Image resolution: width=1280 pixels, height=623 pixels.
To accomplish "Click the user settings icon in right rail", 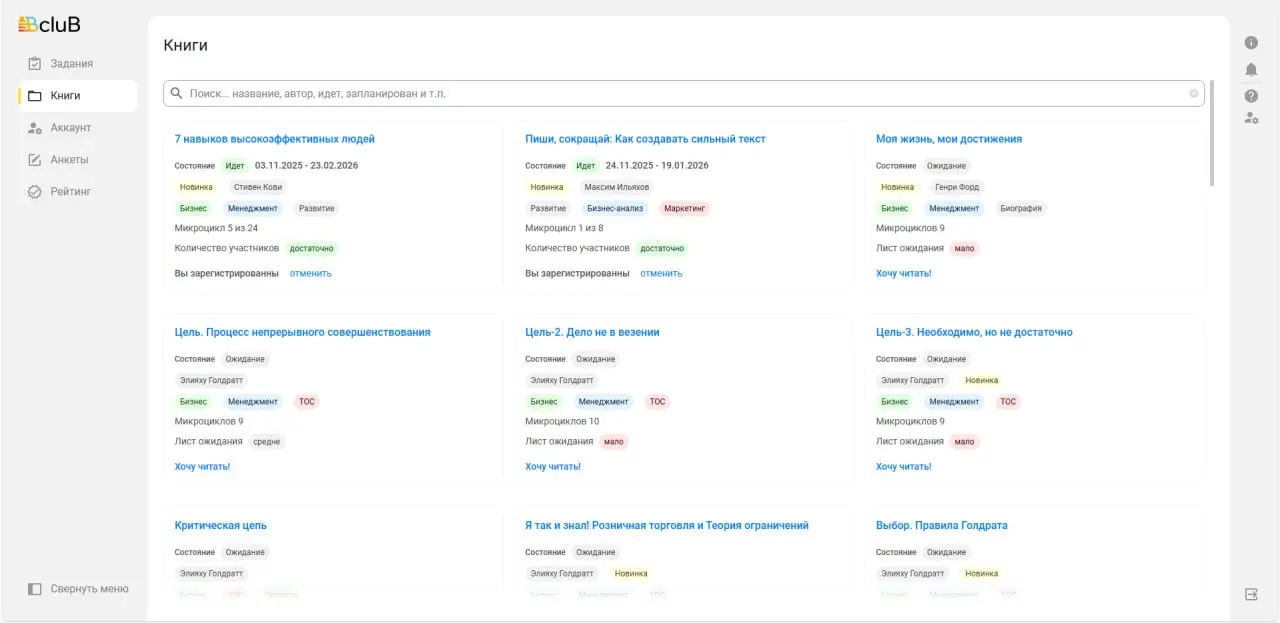I will point(1251,118).
